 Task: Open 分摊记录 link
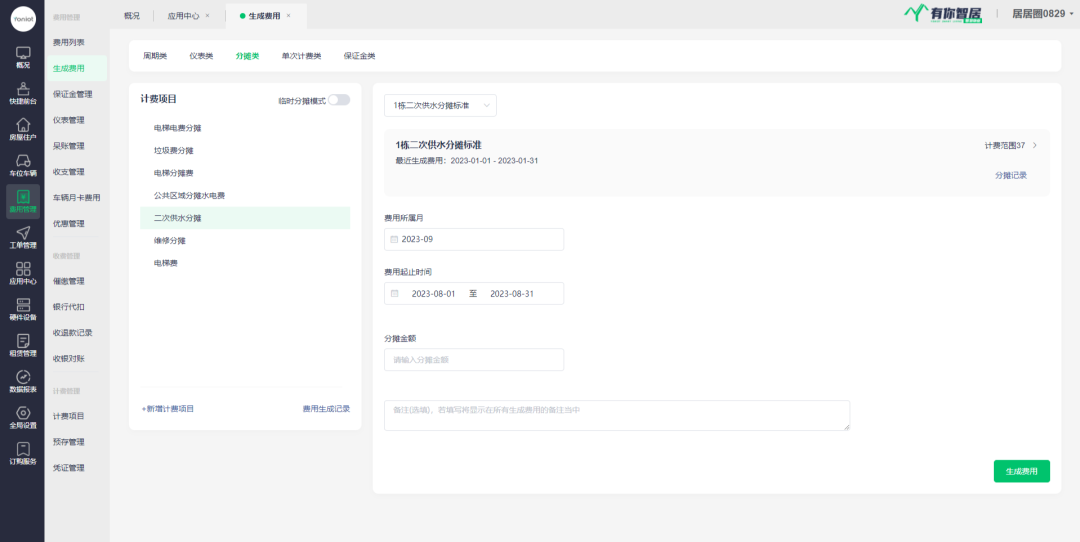coord(1010,175)
